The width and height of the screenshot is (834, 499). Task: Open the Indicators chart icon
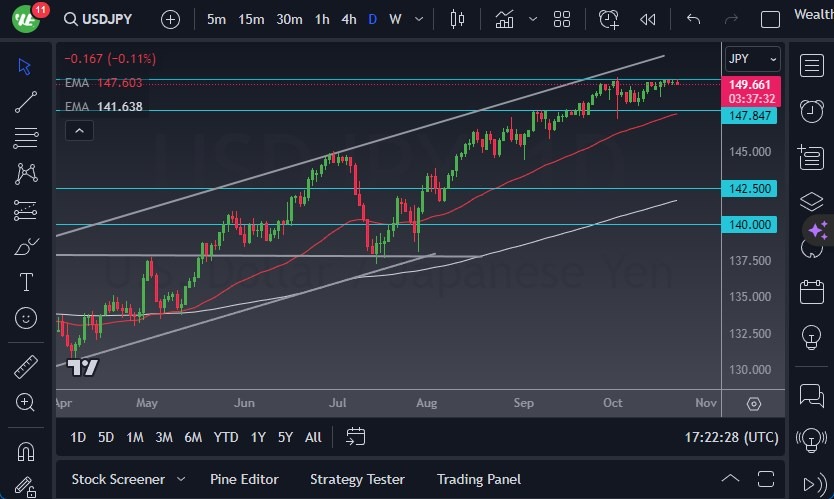click(x=505, y=19)
